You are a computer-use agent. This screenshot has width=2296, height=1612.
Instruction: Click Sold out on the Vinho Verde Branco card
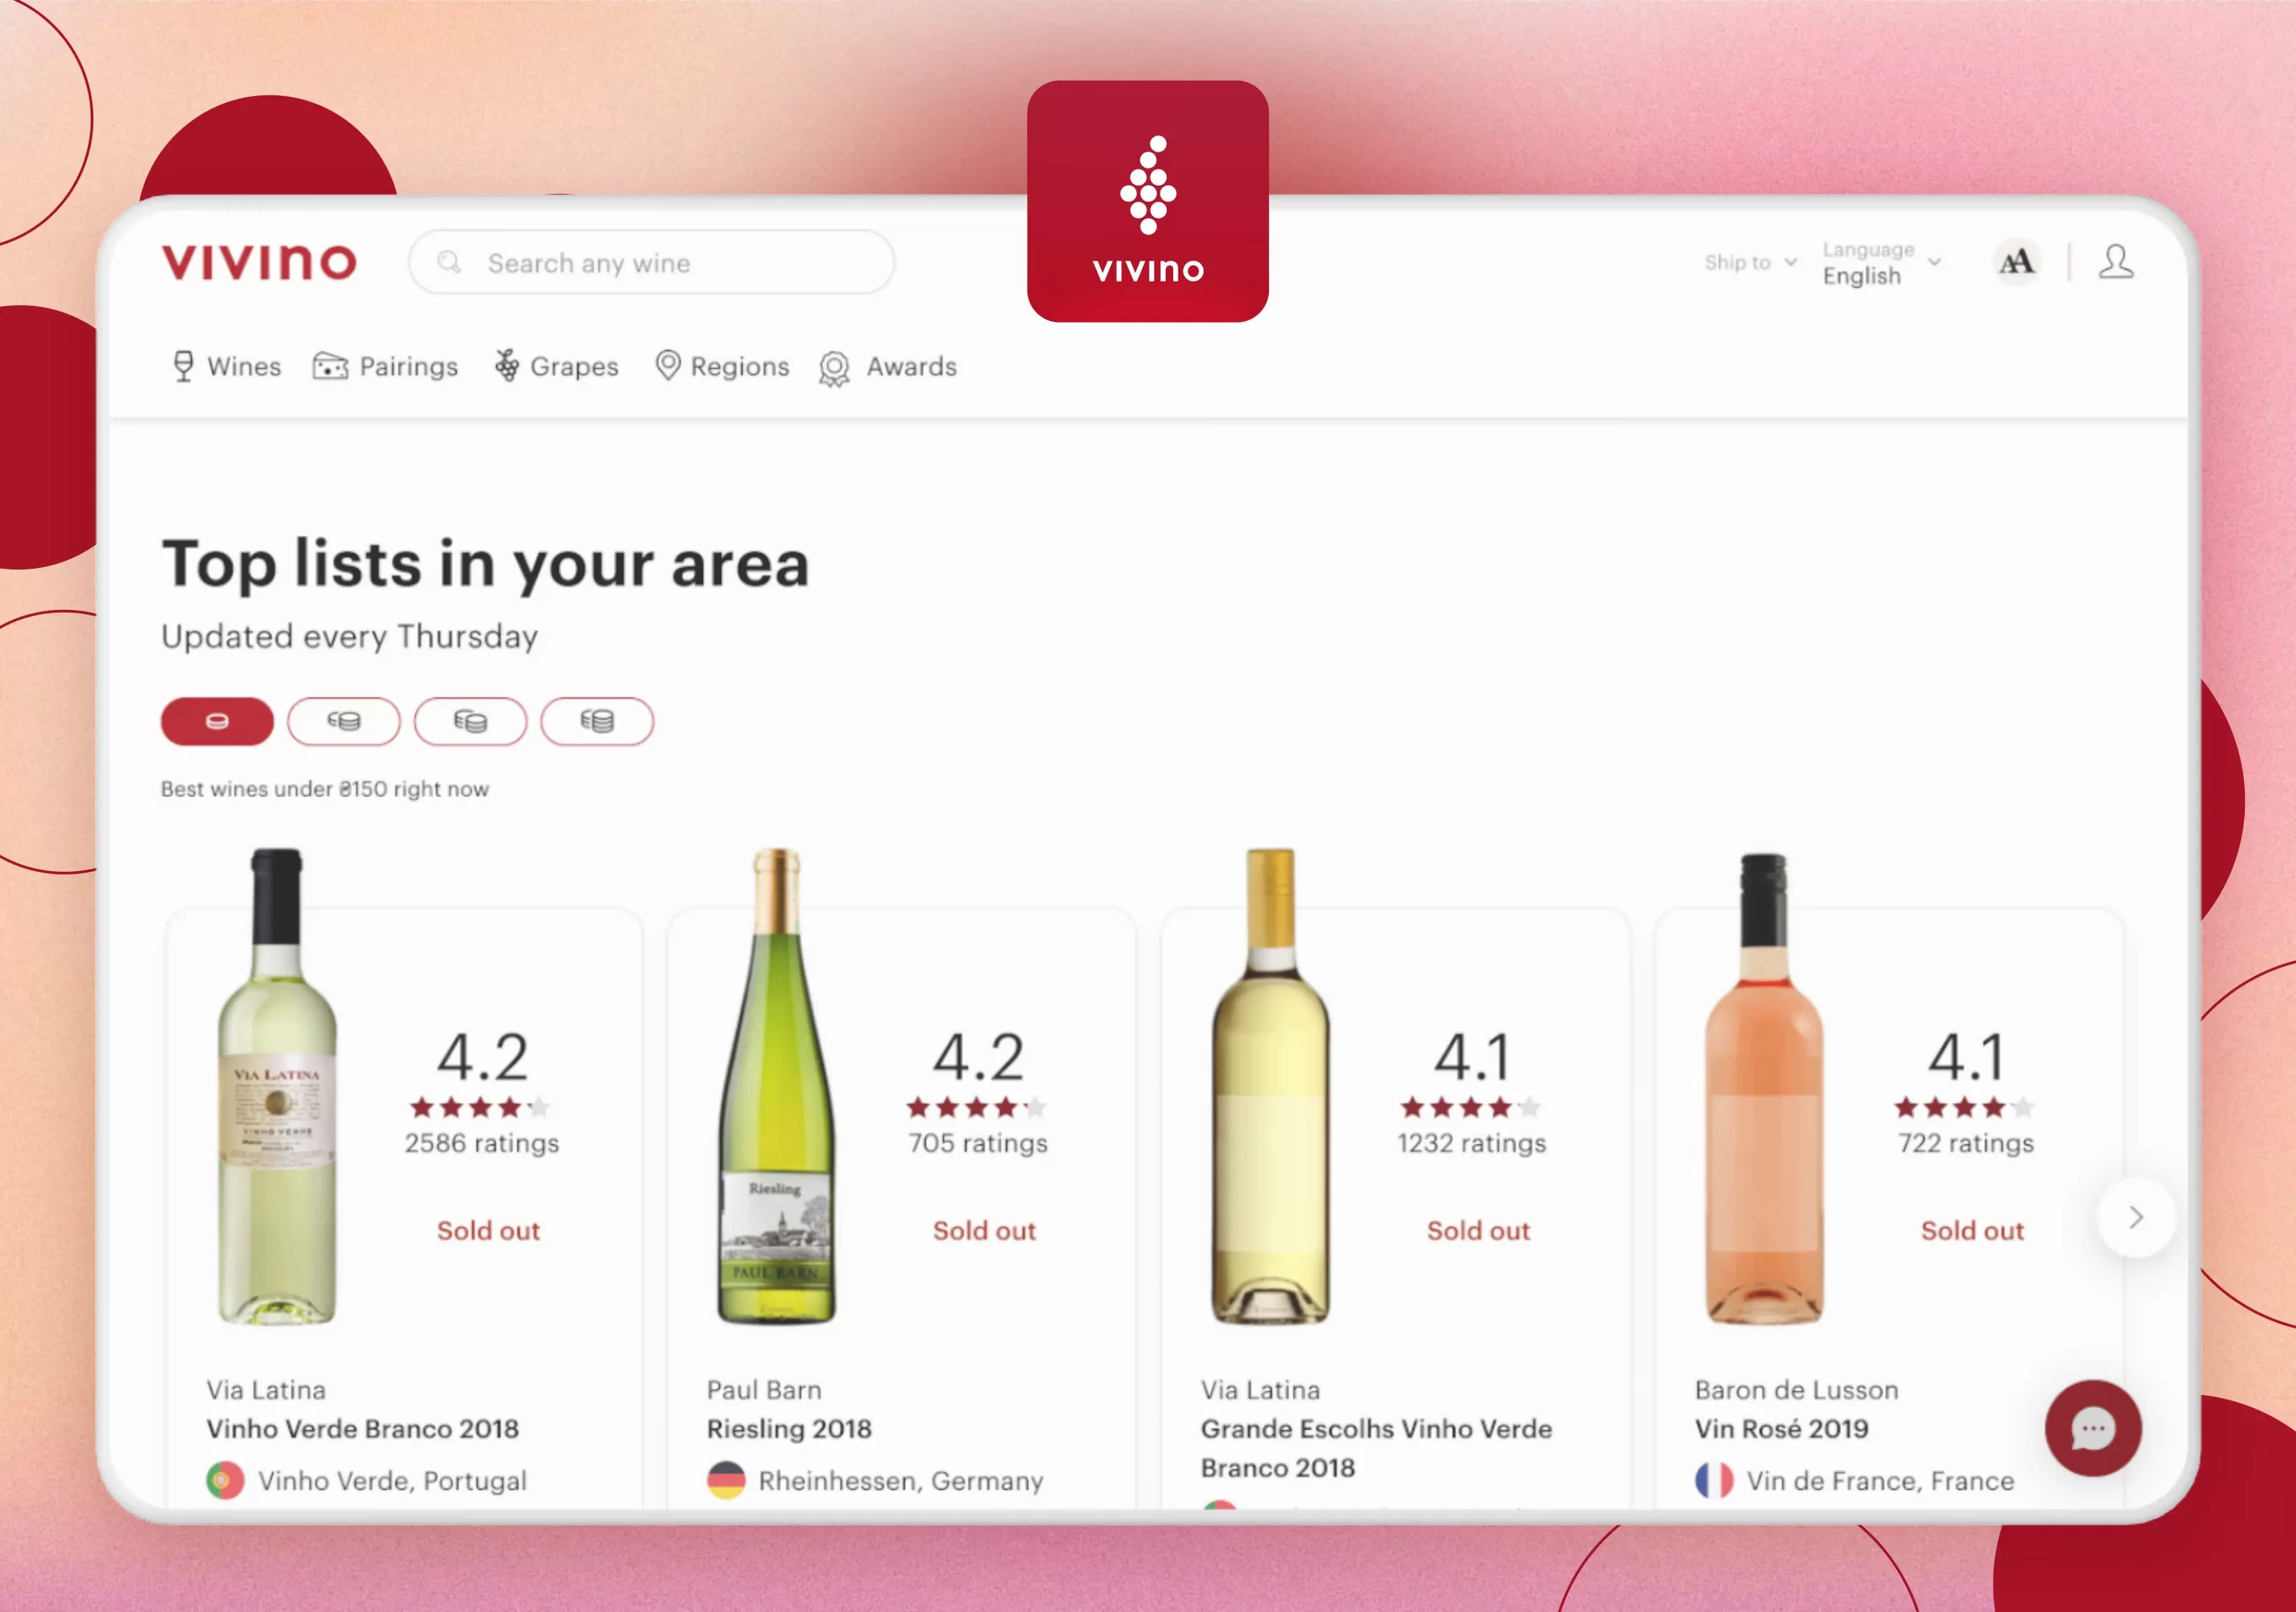(x=488, y=1230)
